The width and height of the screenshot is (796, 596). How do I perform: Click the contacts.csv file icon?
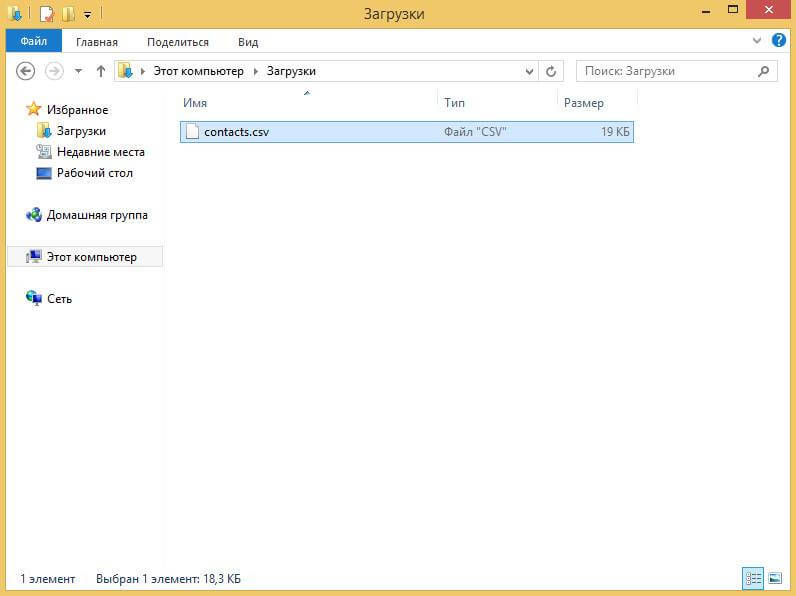192,131
